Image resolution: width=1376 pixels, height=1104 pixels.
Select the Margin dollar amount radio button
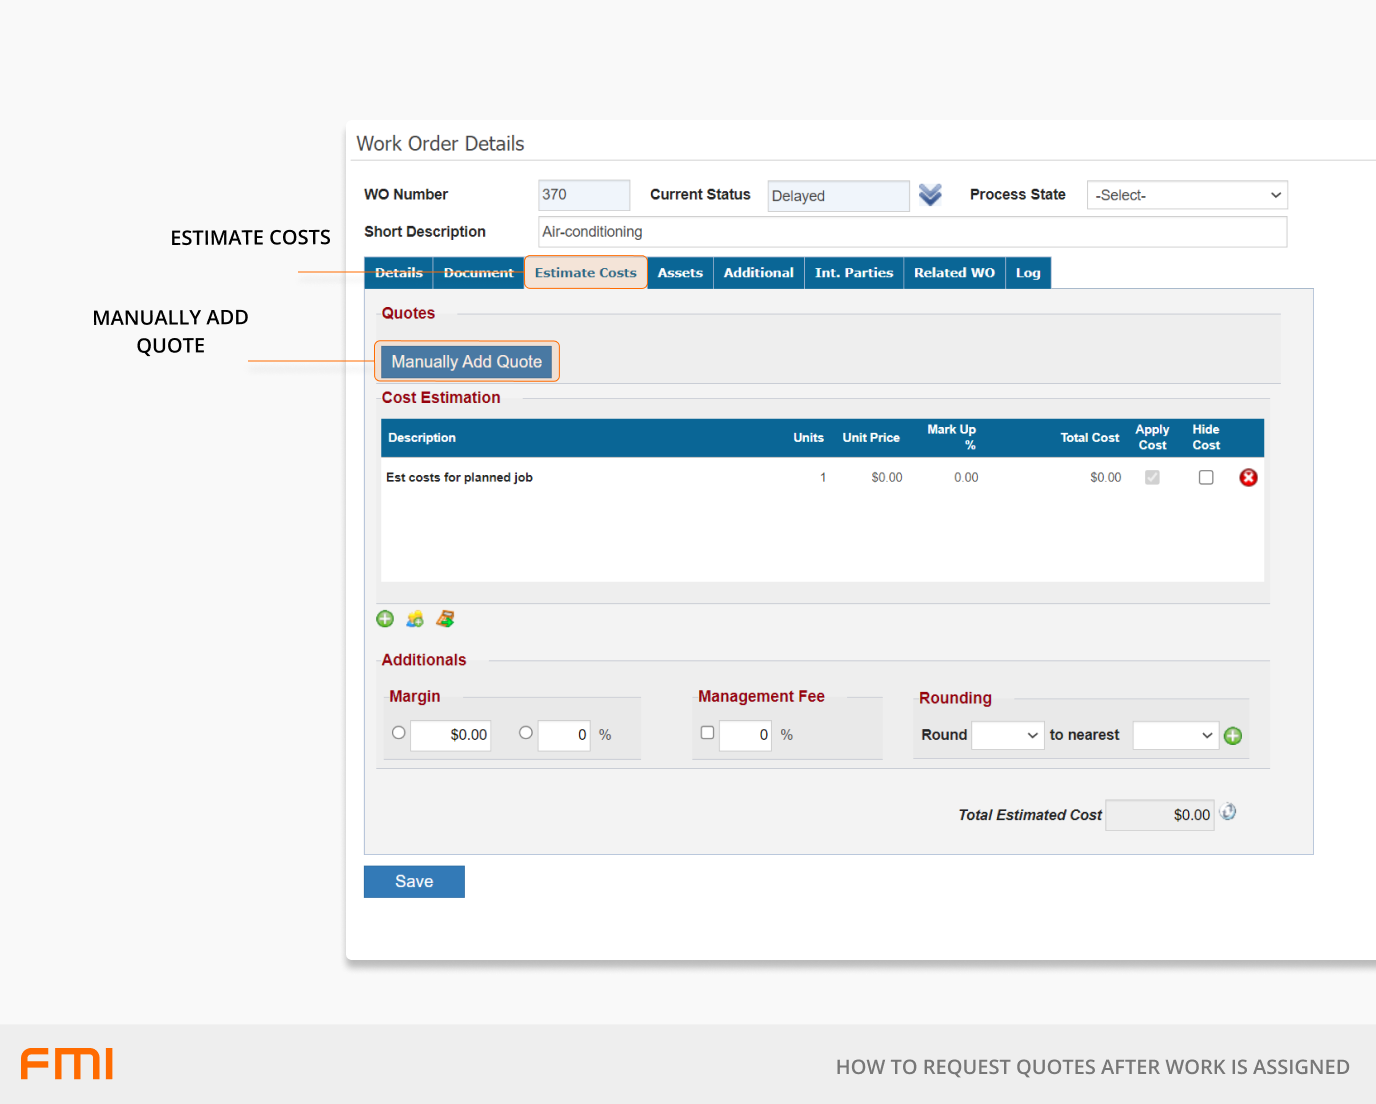(x=399, y=733)
